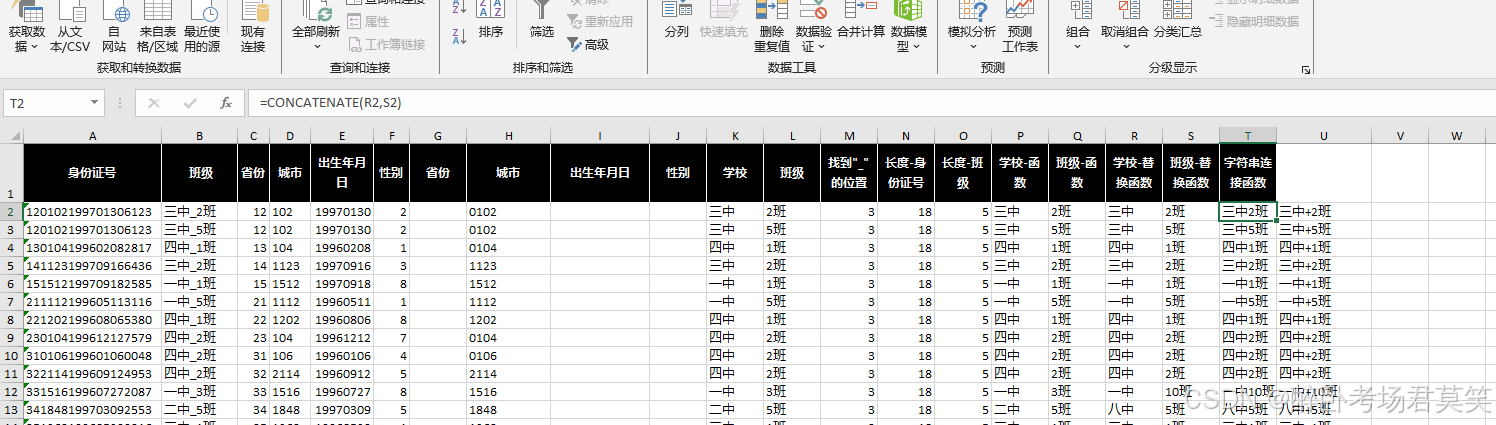Click the 长度-身份证号 header cell
This screenshot has width=1496, height=425.
point(906,172)
